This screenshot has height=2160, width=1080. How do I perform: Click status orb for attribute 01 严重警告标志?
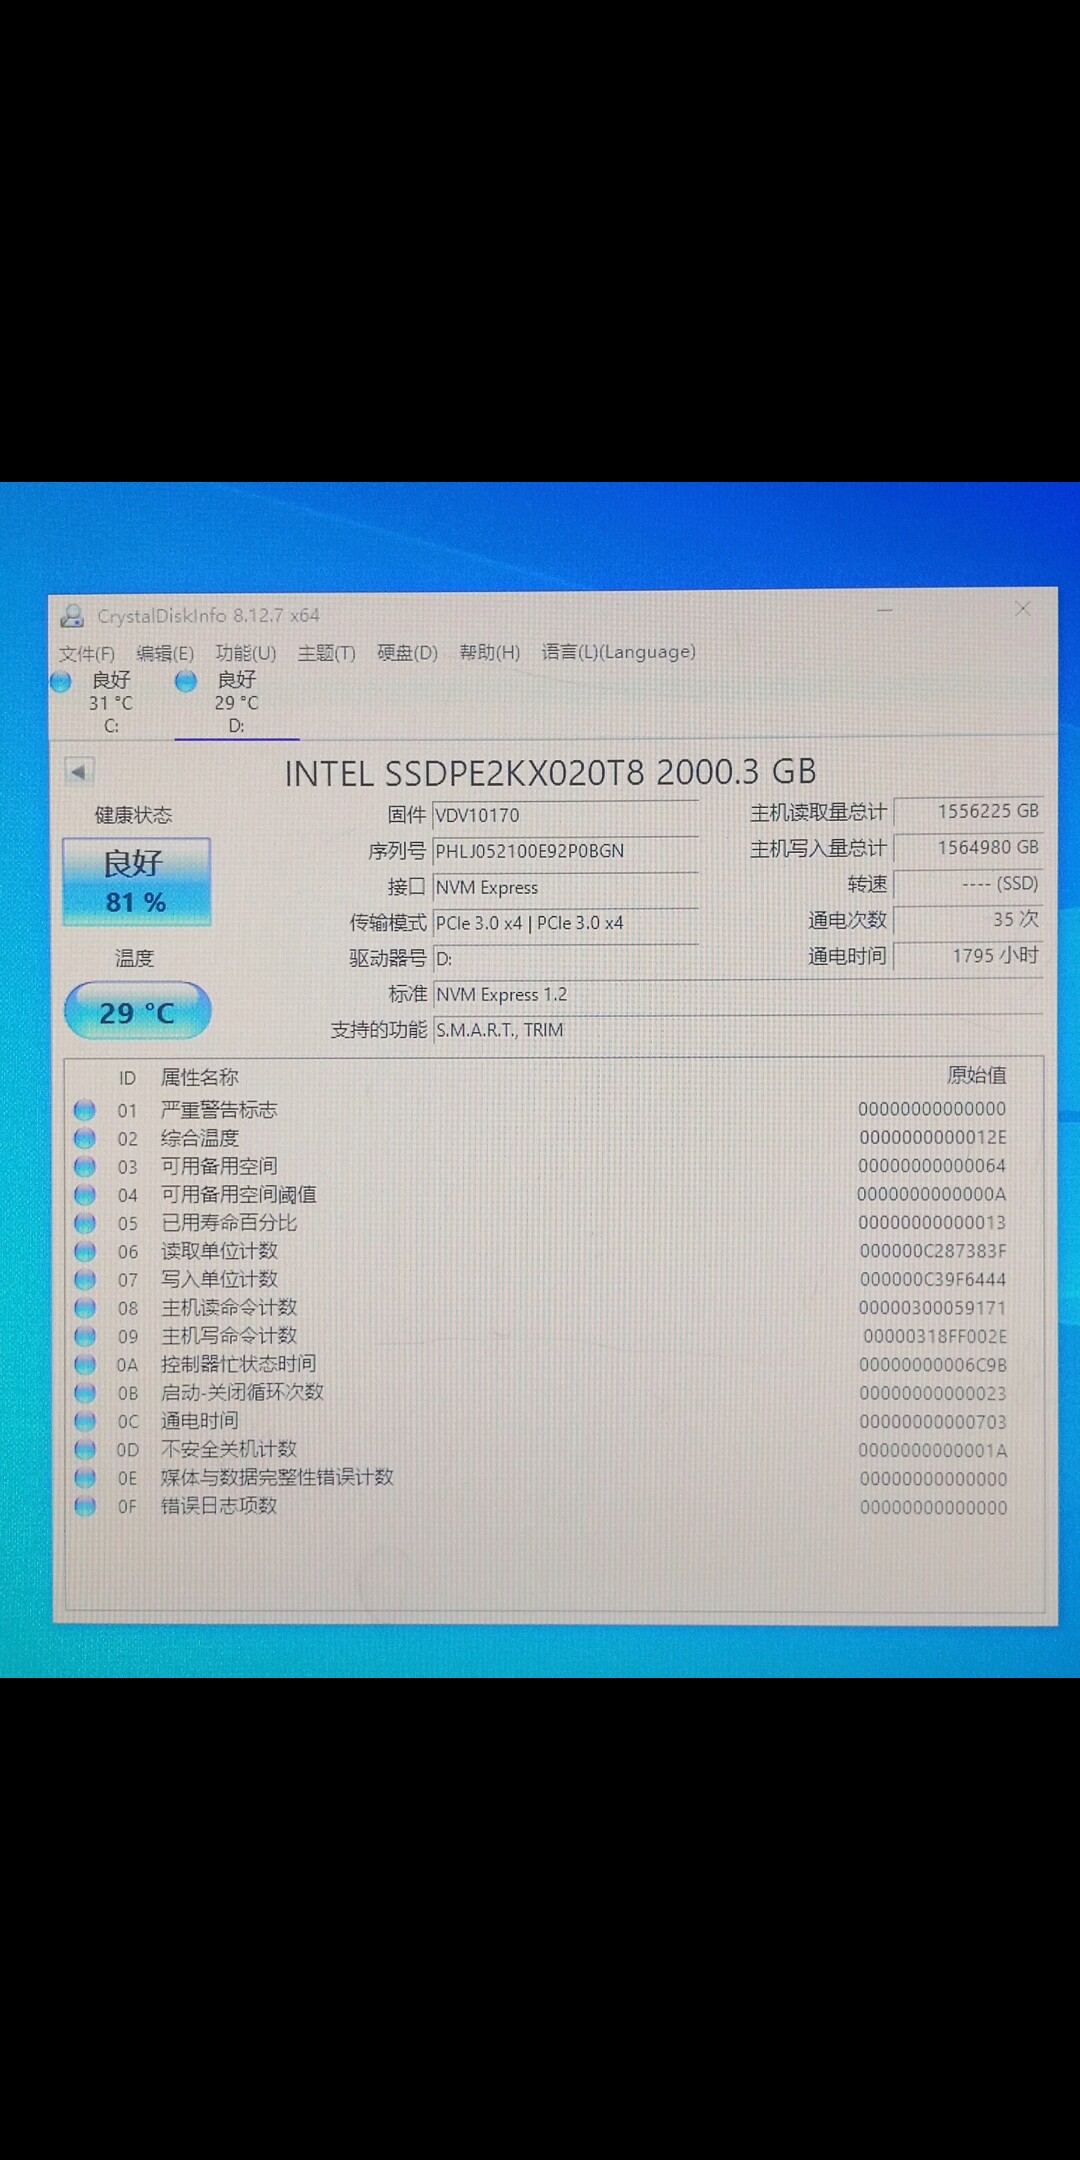85,1110
